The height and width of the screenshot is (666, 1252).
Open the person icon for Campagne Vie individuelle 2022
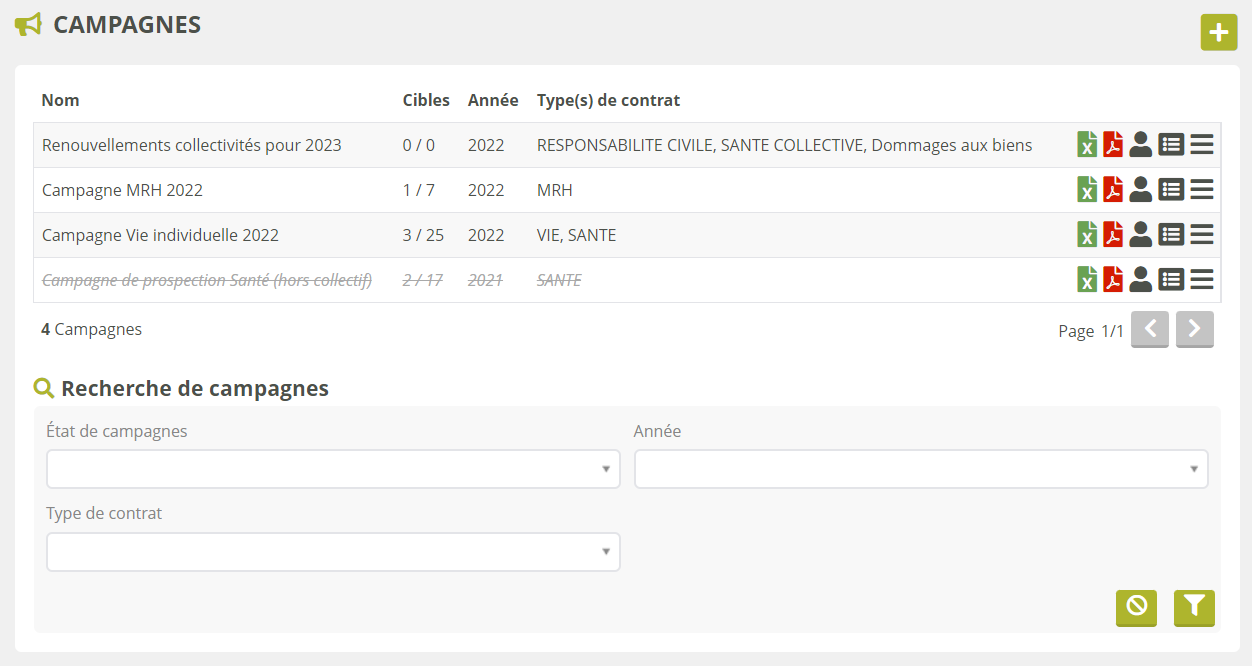point(1140,235)
